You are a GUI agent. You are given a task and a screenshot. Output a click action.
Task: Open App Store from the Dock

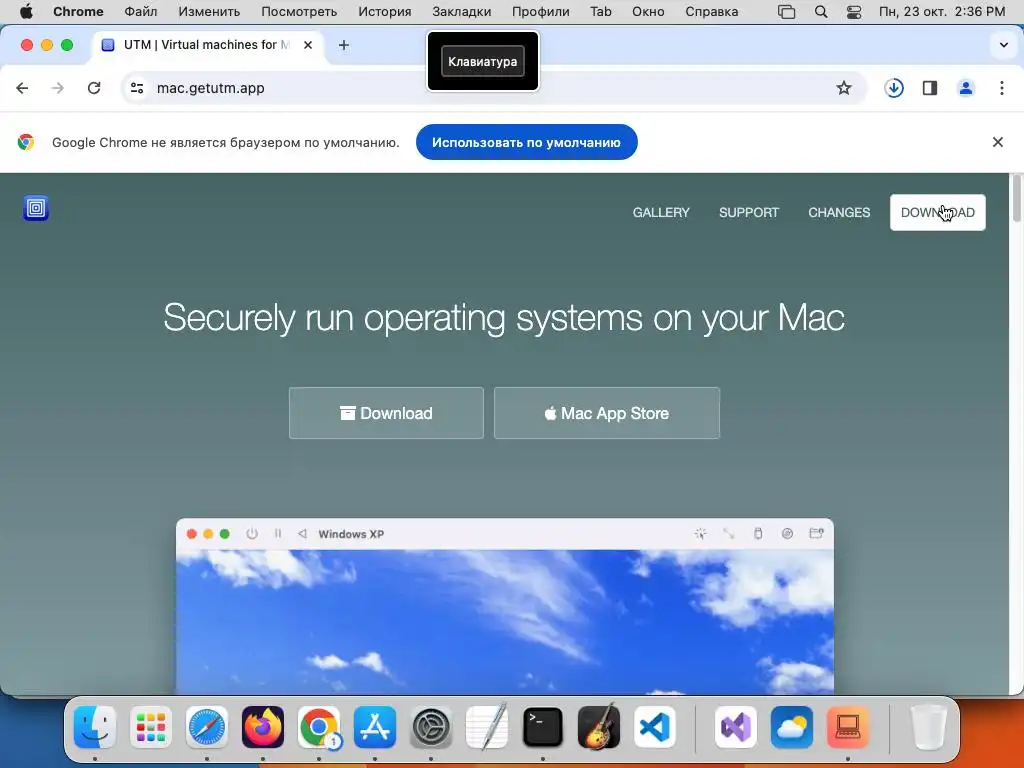[375, 727]
